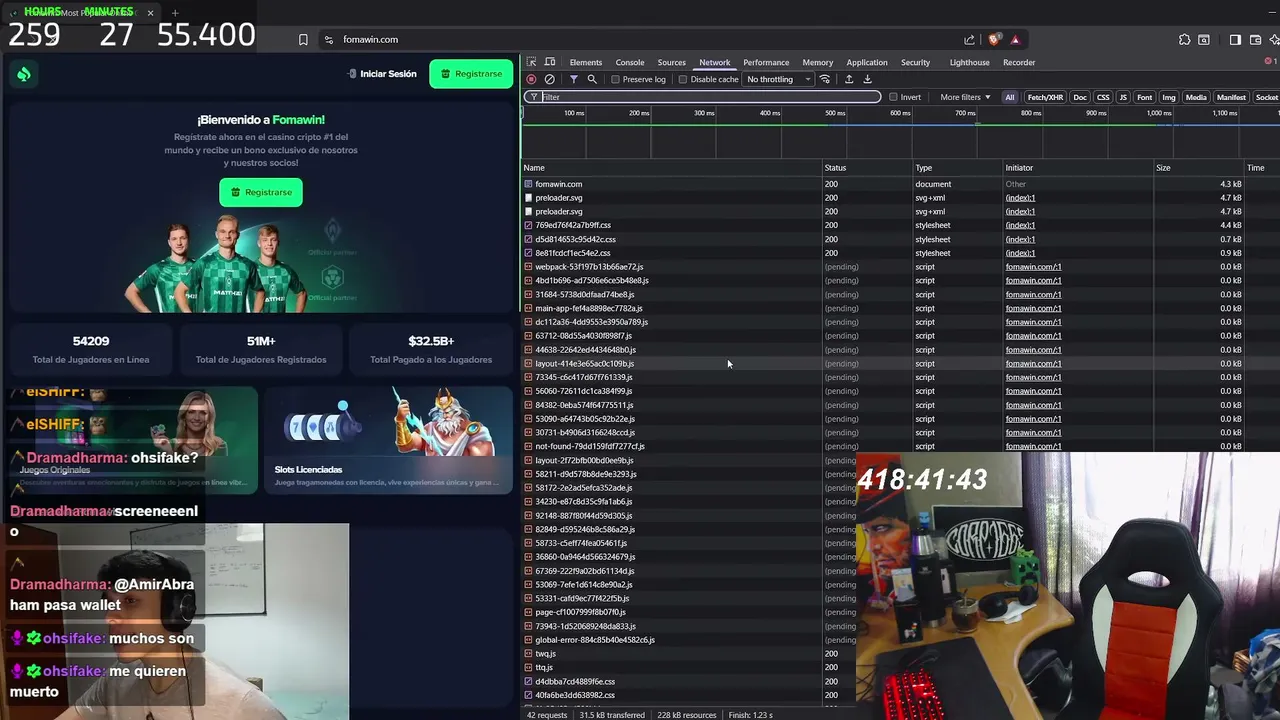The height and width of the screenshot is (720, 1280).
Task: Switch to the Security tab
Action: point(915,62)
